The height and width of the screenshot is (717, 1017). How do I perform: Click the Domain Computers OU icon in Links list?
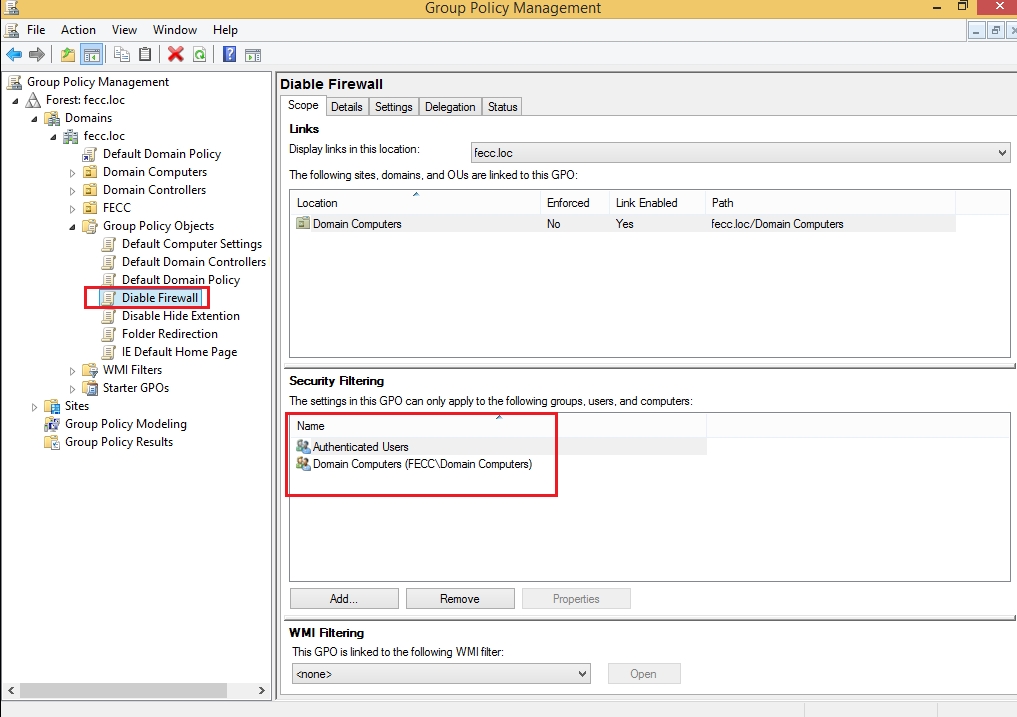point(303,223)
